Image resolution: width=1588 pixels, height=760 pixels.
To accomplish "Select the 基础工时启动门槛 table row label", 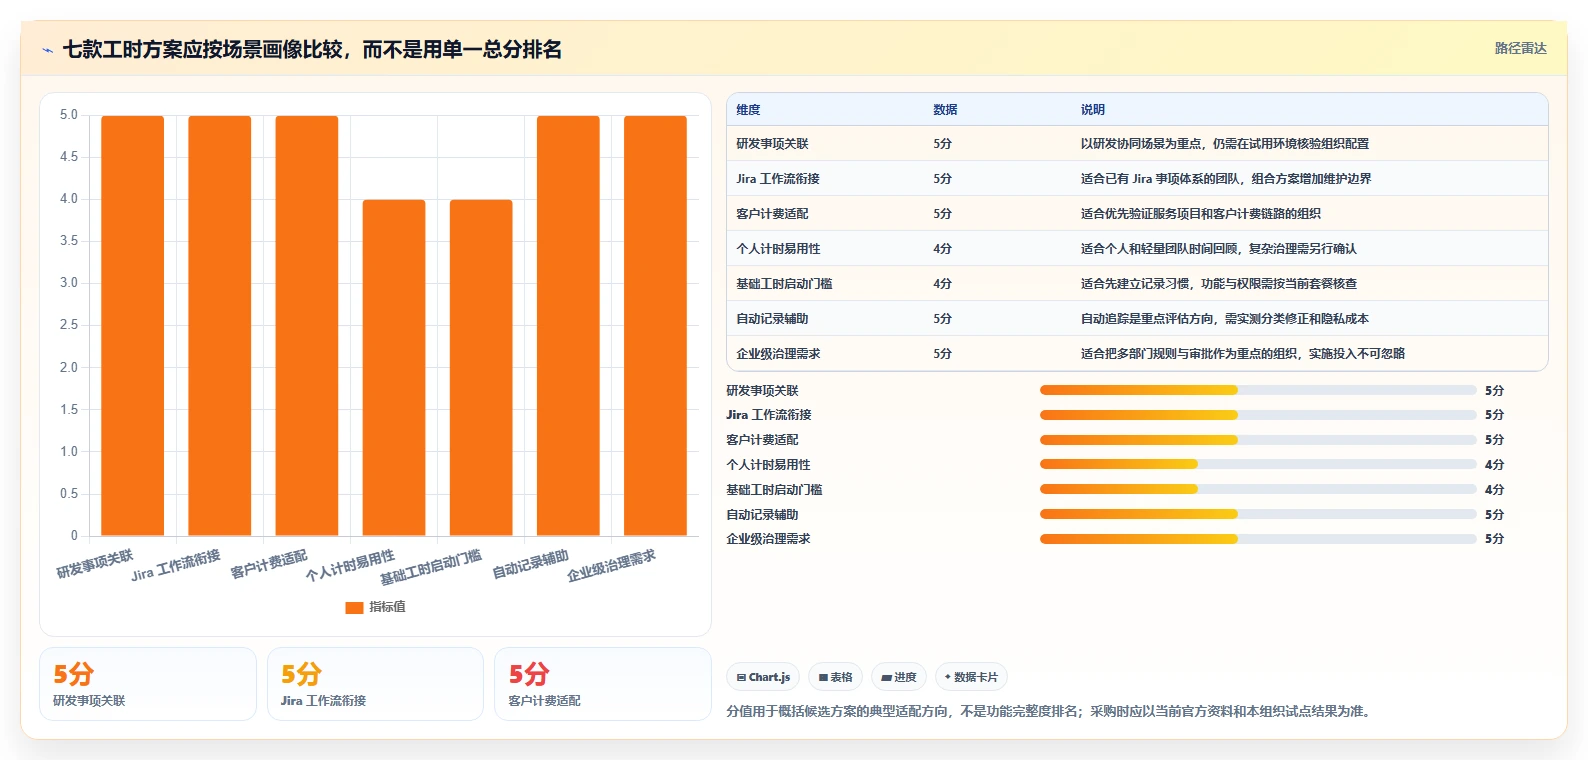I will (784, 284).
